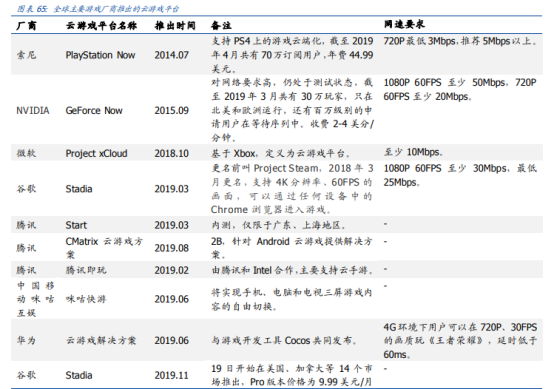Select the '备注' column header
Viewport: 554px width, 389px height.
pos(221,25)
